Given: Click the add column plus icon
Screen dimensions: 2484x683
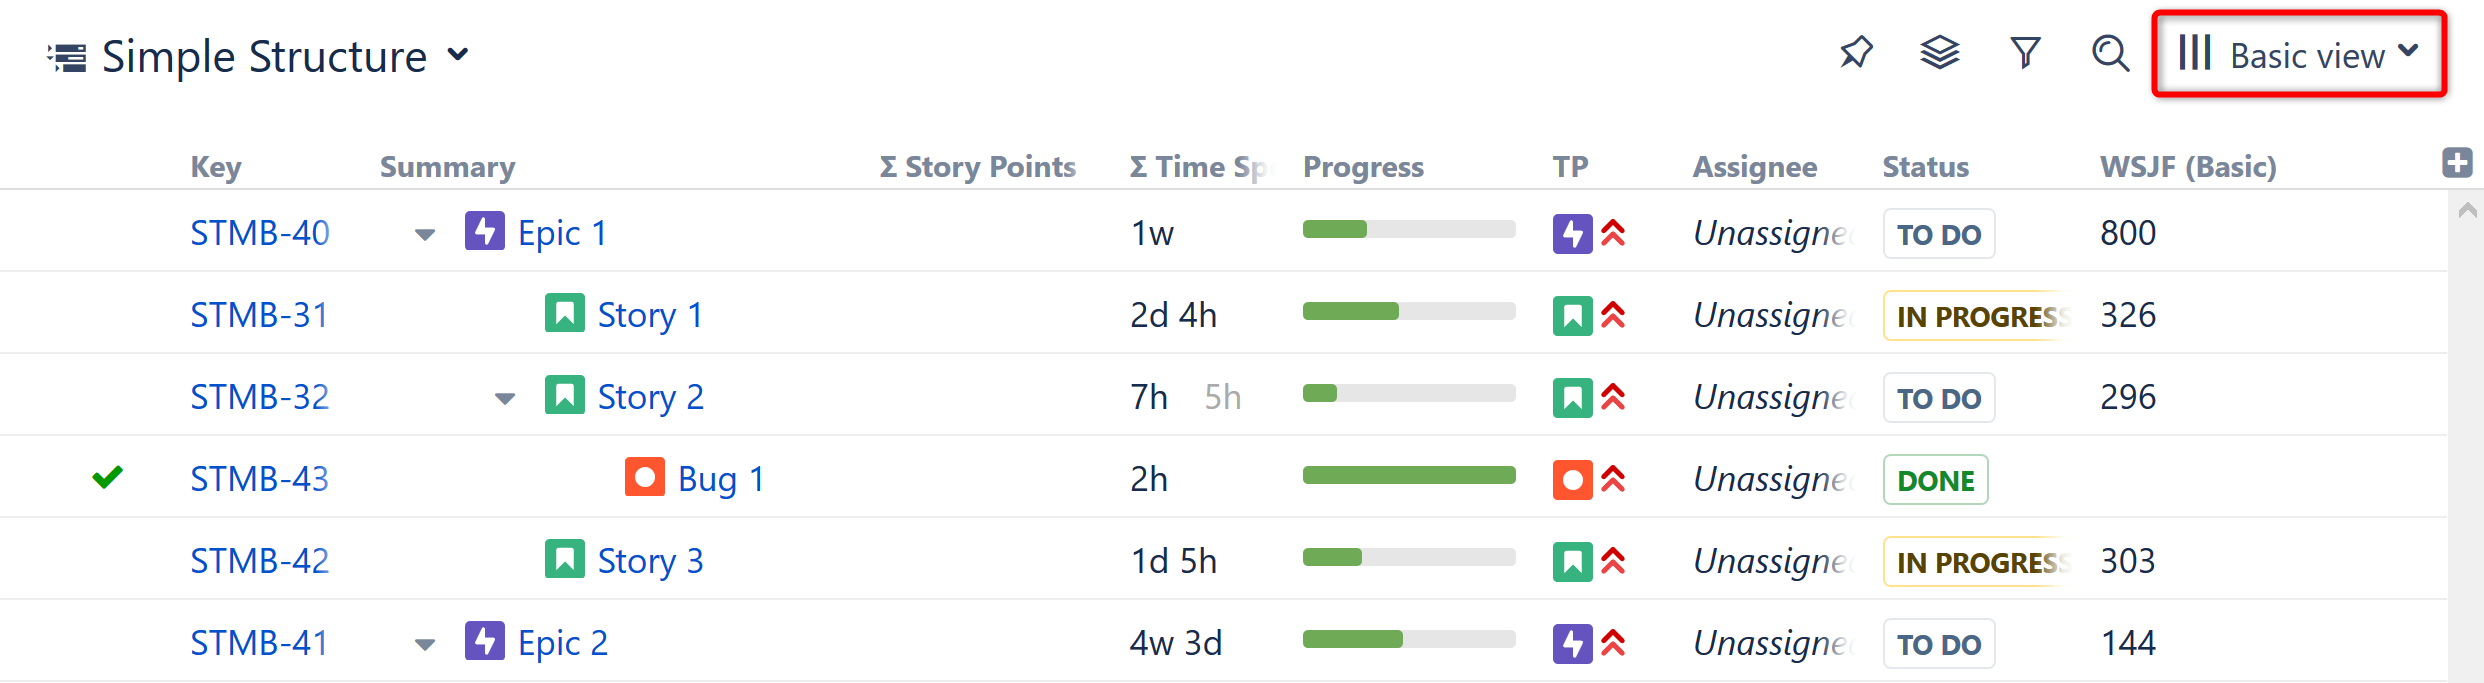Looking at the screenshot, I should [x=2457, y=163].
